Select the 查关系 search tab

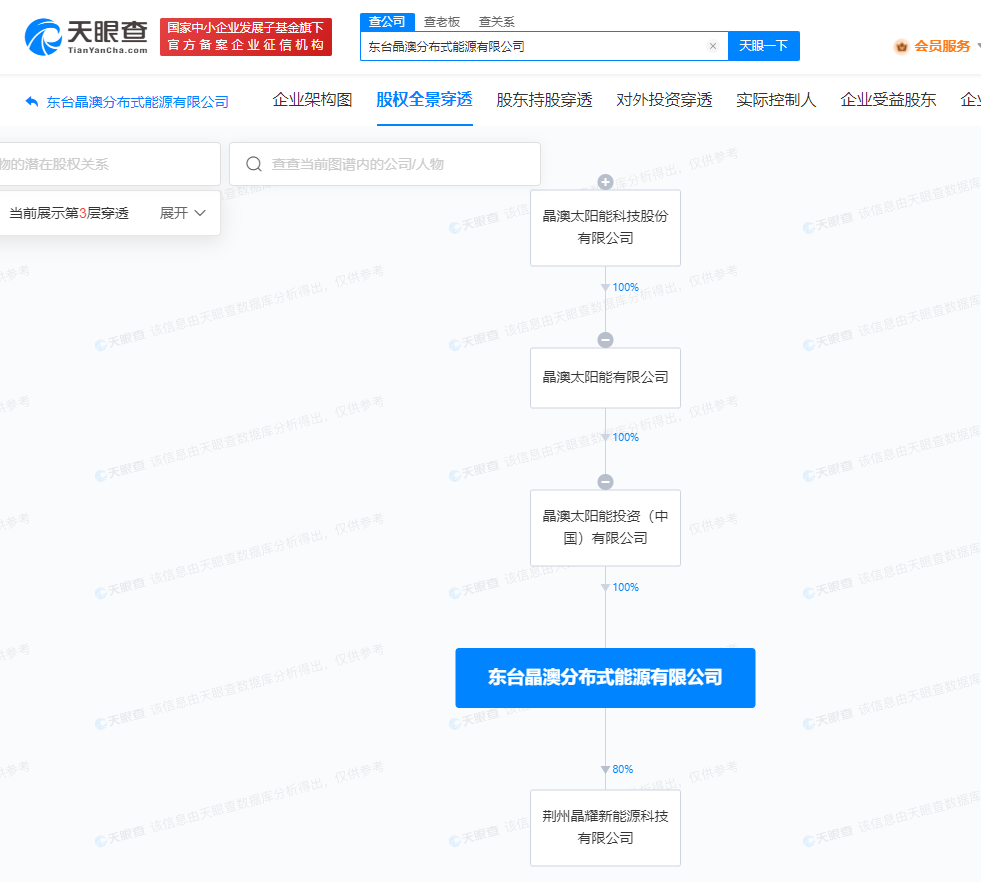[x=497, y=22]
